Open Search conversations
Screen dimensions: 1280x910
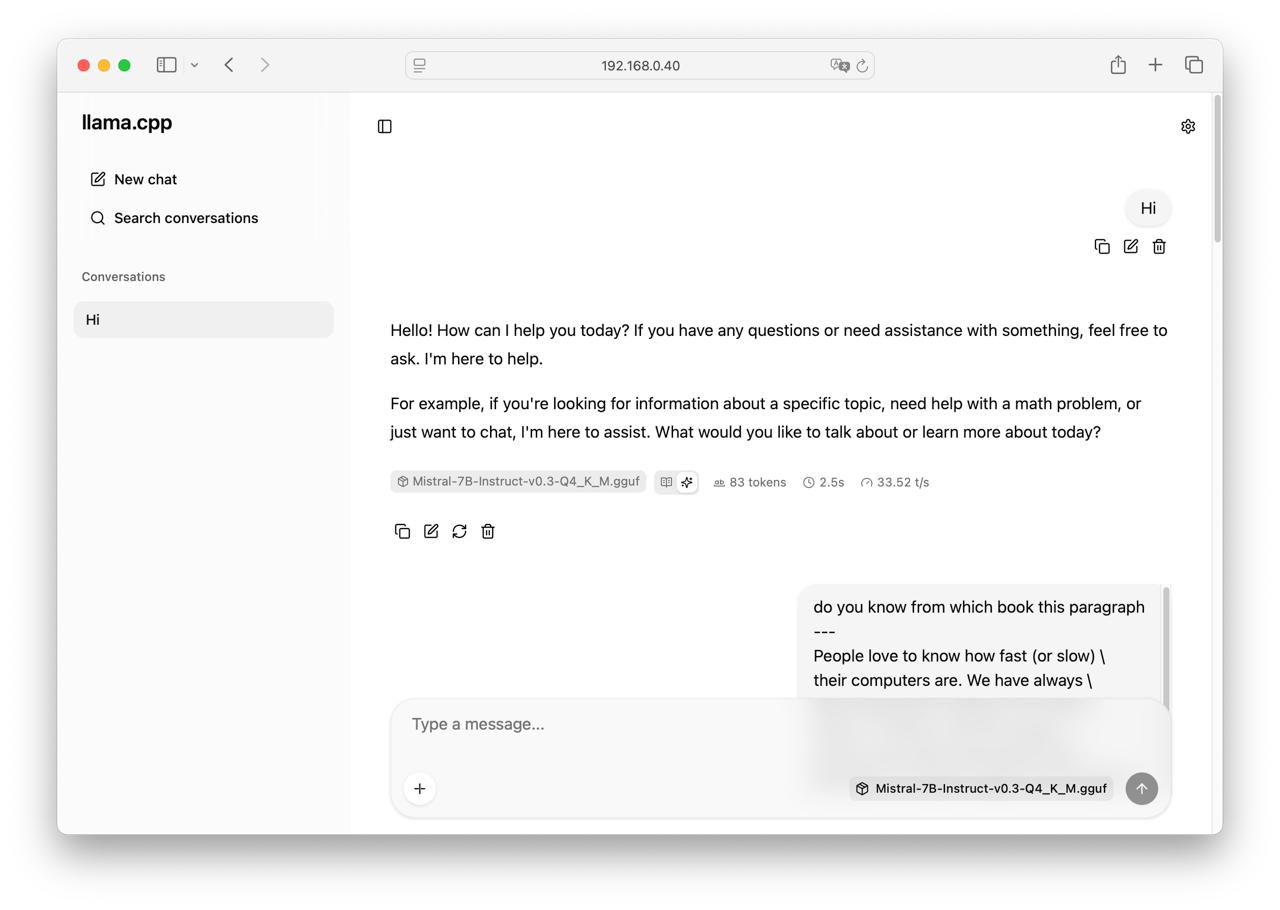(x=175, y=218)
